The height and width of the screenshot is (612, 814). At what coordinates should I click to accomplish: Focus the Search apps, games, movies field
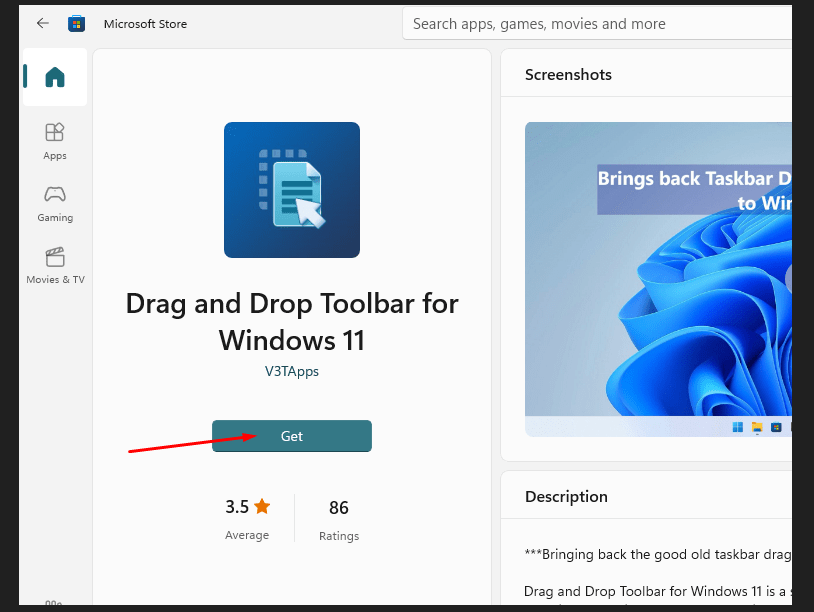pyautogui.click(x=600, y=24)
